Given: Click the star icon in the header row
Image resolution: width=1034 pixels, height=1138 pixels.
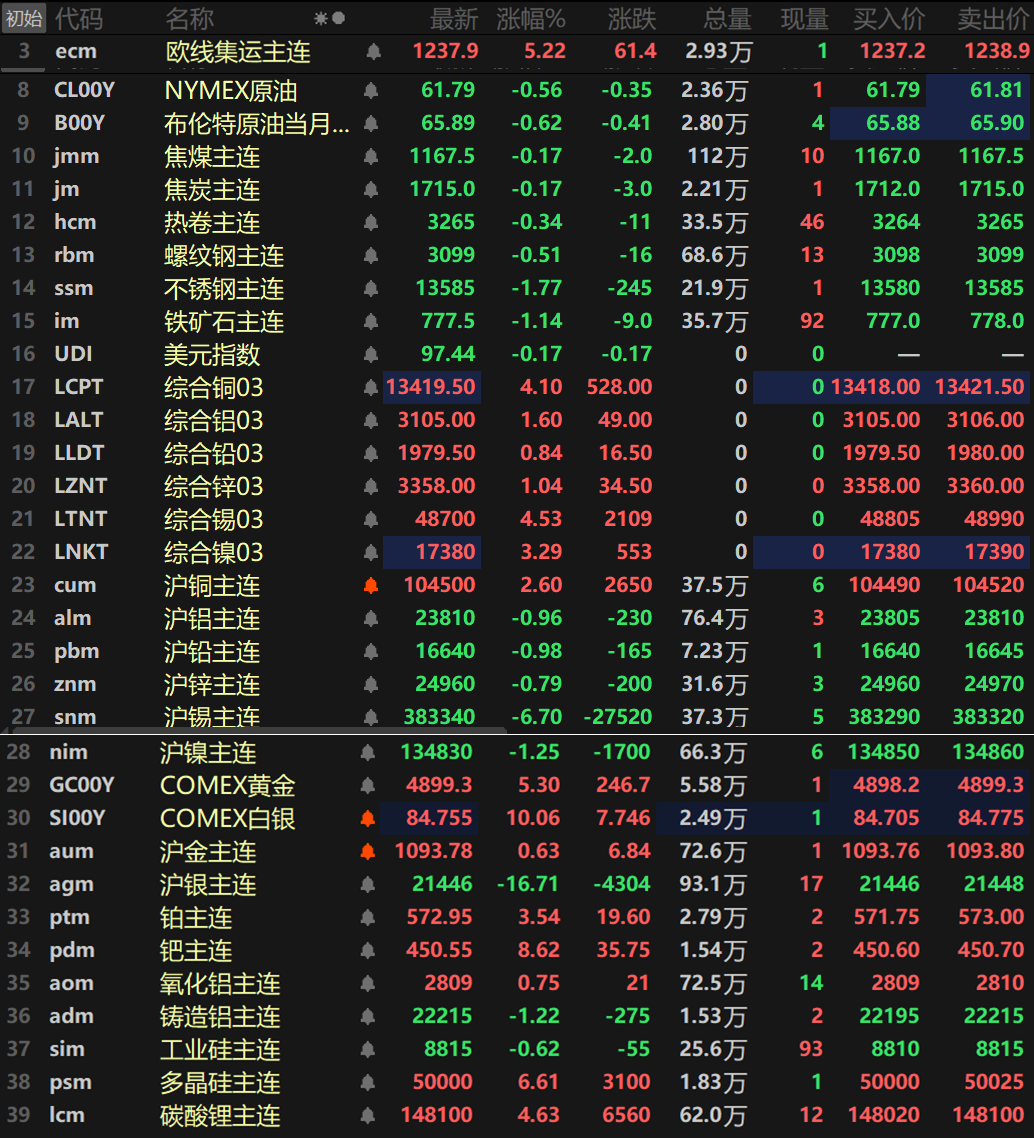Looking at the screenshot, I should (320, 18).
